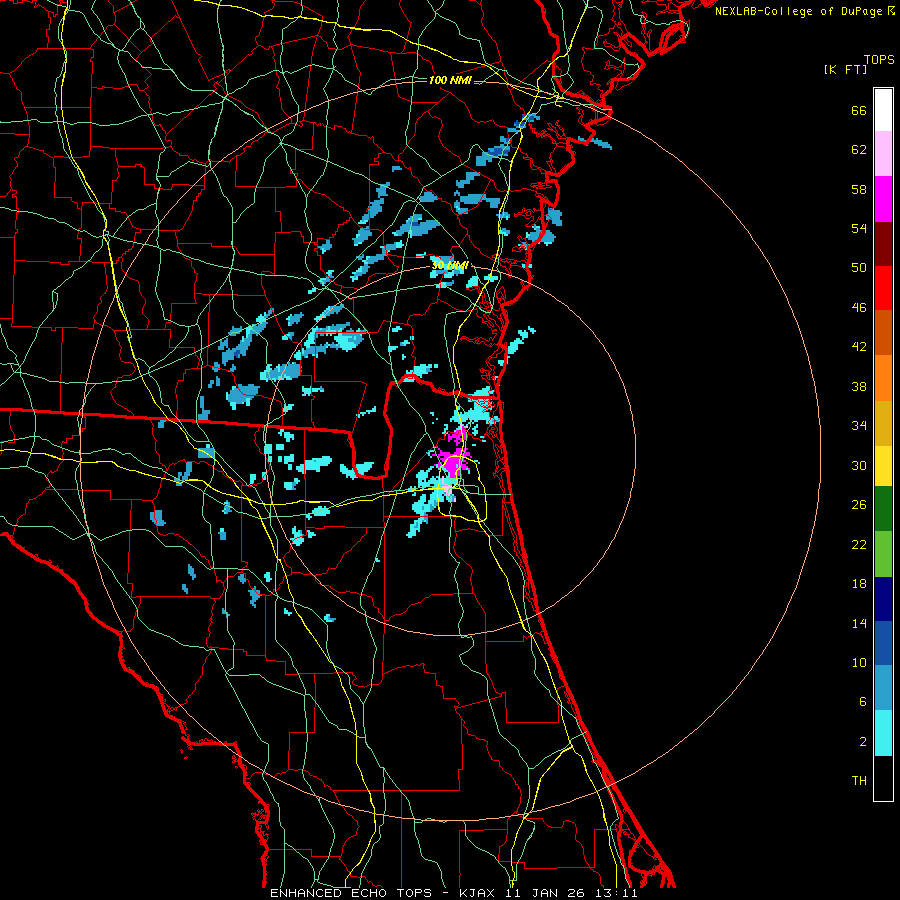Click the black TH swatch at the legend bottom
This screenshot has width=900, height=900.
tap(883, 778)
